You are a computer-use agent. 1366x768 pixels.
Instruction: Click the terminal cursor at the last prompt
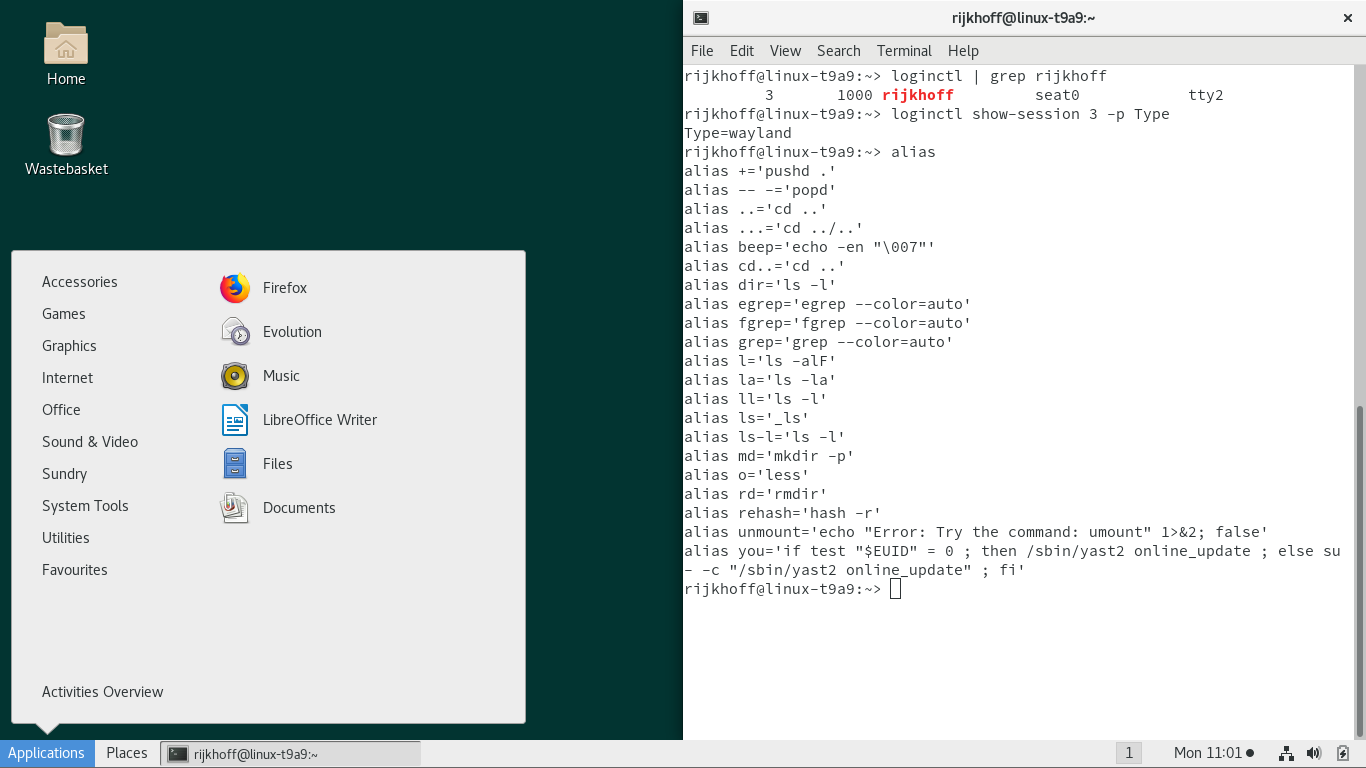[895, 589]
